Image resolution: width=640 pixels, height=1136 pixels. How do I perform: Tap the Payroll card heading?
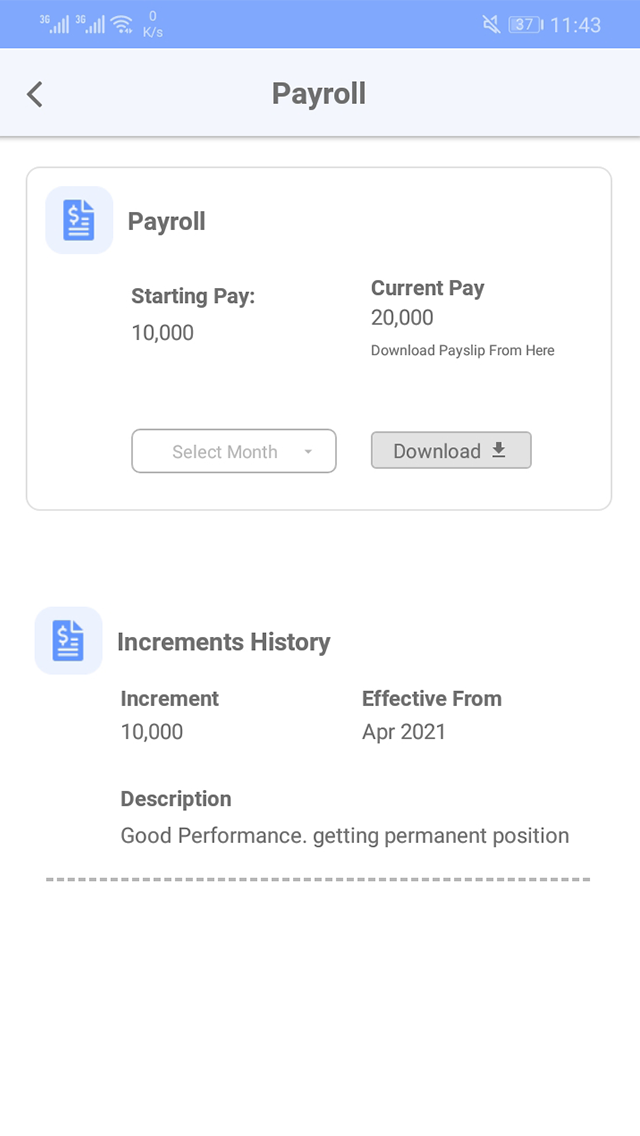(x=167, y=221)
